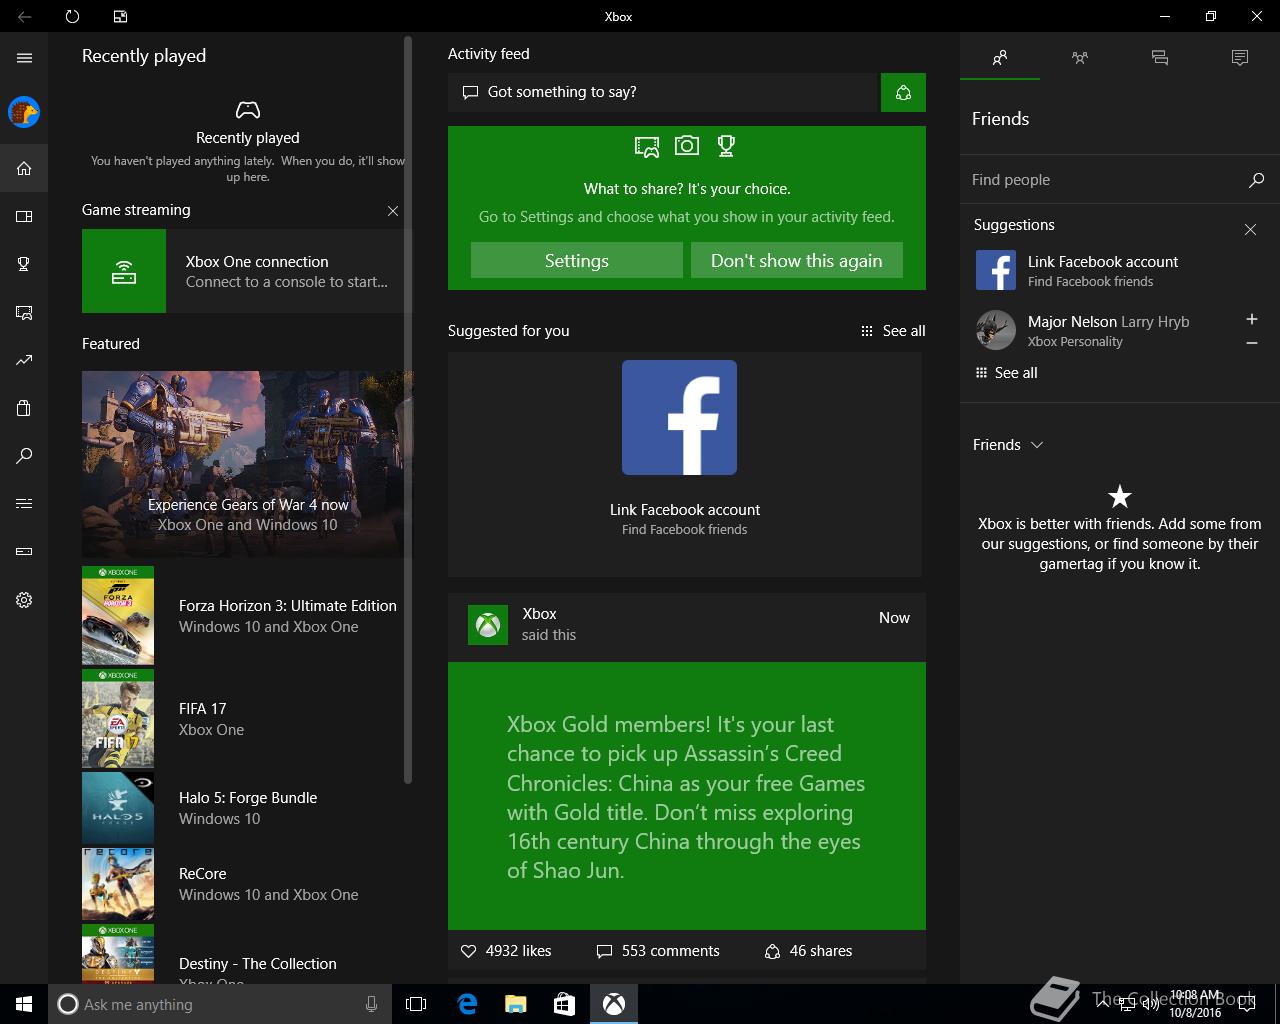Open Halo 5: Forge Bundle thumbnail
The image size is (1280, 1024).
[x=118, y=808]
